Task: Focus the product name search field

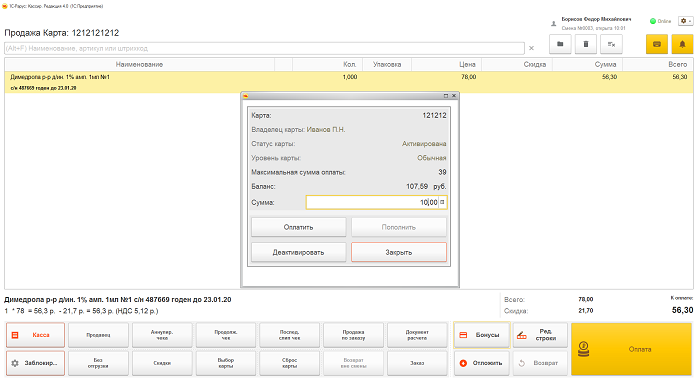Action: 264,48
